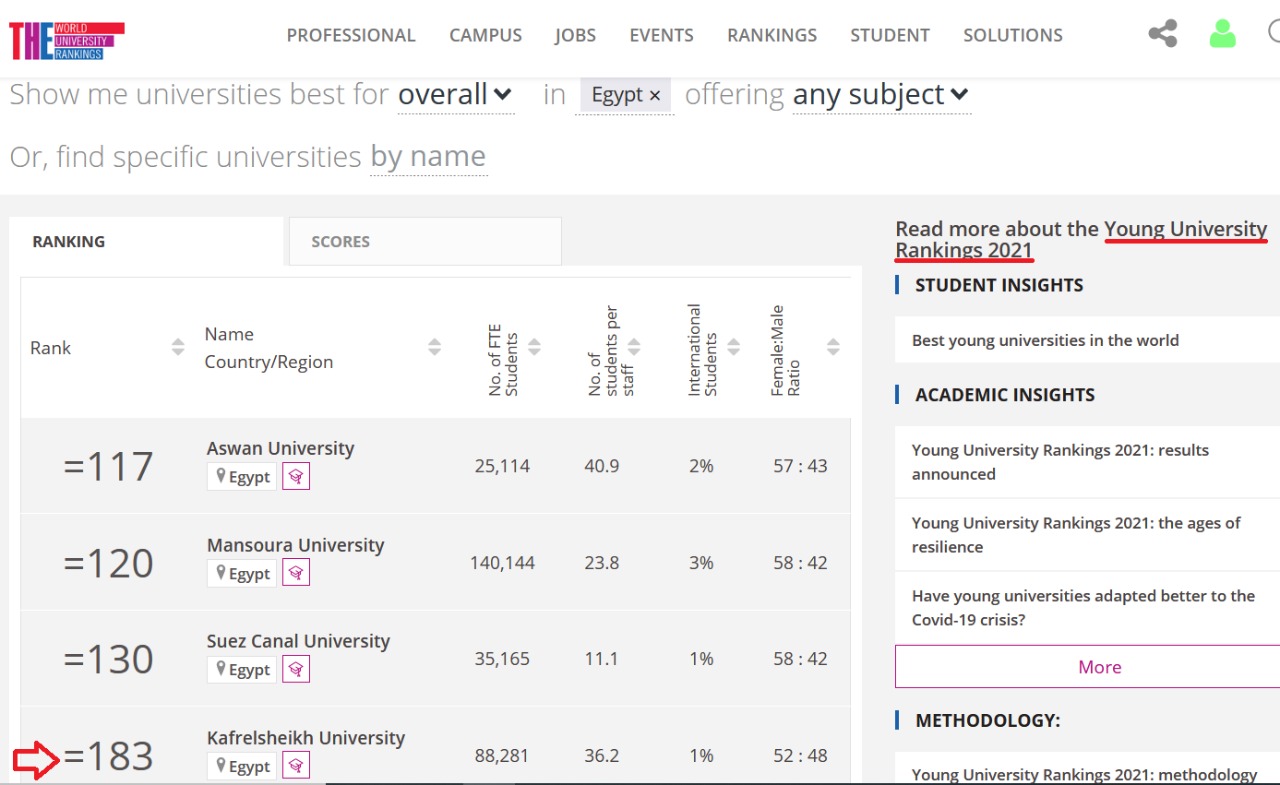Viewport: 1280px width, 785px height.
Task: Click graduation cap icon for Mansoura University
Action: point(295,573)
